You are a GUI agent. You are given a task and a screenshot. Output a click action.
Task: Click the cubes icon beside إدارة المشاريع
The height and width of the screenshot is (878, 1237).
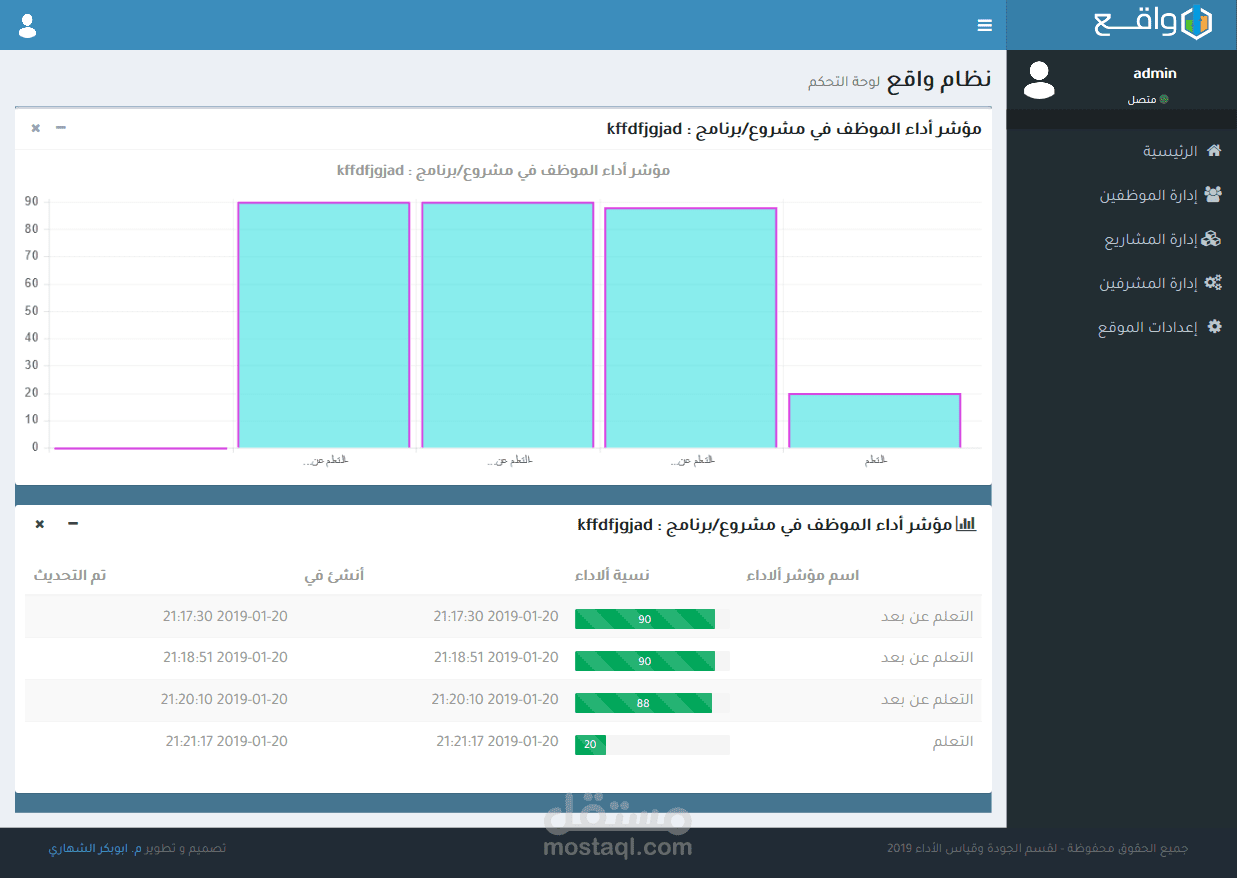point(1212,239)
